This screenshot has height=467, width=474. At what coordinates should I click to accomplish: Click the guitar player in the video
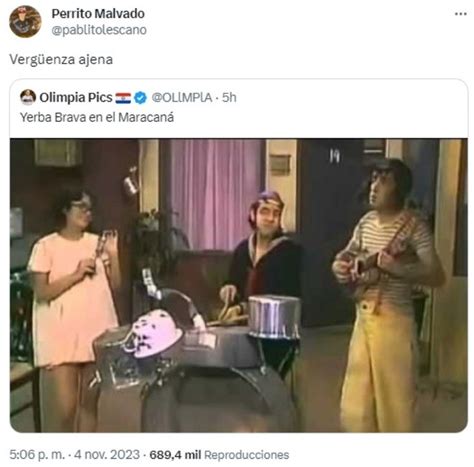tap(388, 293)
